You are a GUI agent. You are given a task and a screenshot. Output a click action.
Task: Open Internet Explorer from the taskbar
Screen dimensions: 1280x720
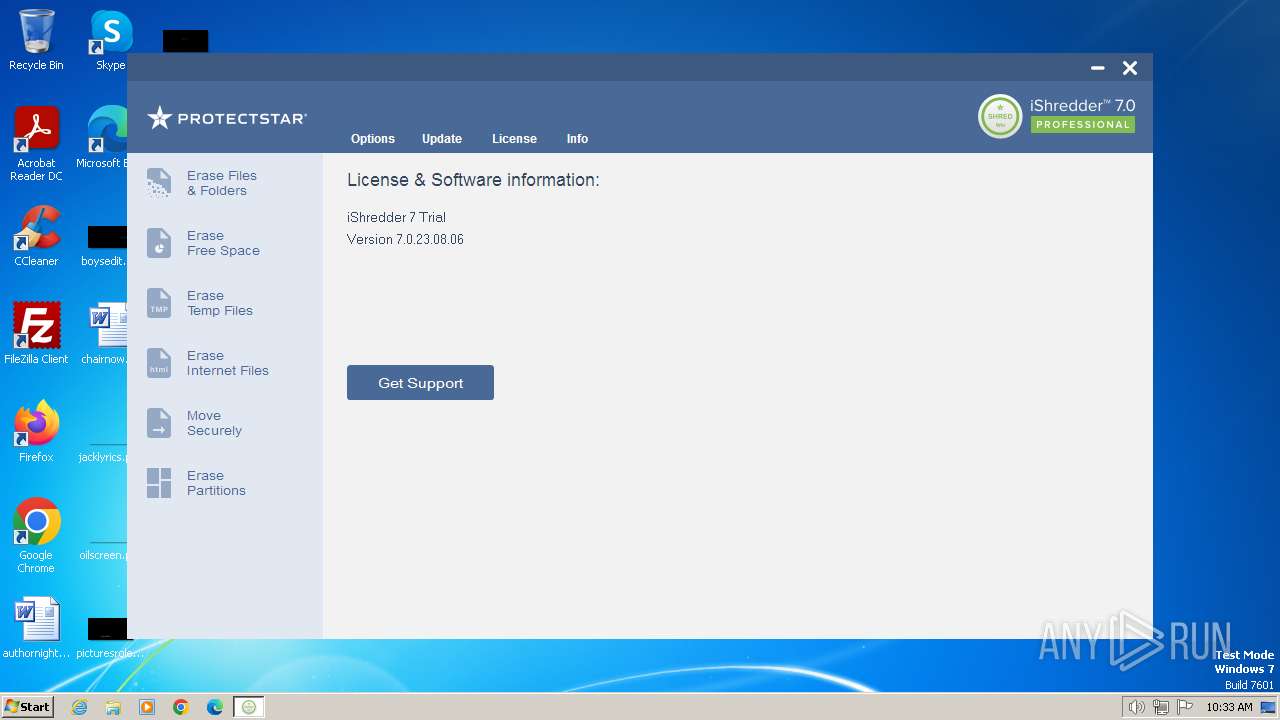(79, 707)
